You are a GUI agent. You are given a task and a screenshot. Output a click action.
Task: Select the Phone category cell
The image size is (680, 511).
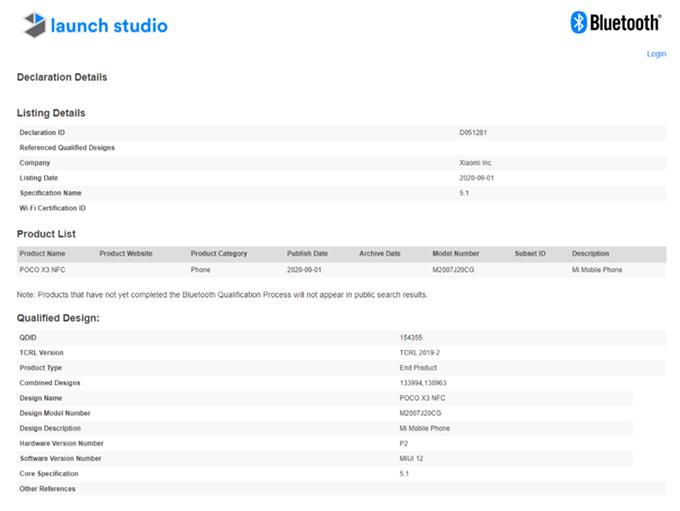click(200, 270)
